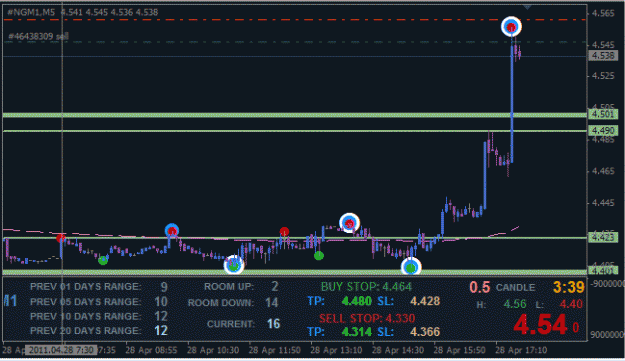
Task: Select the 28 Apr 10:30 time label
Action: point(213,350)
